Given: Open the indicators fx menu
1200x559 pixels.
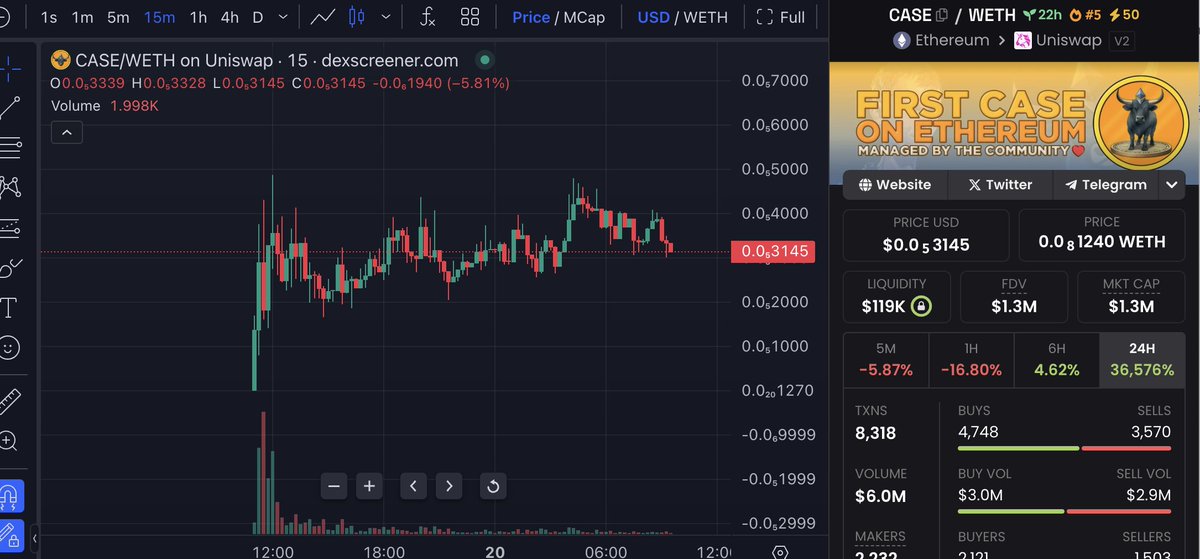Looking at the screenshot, I should (x=427, y=17).
